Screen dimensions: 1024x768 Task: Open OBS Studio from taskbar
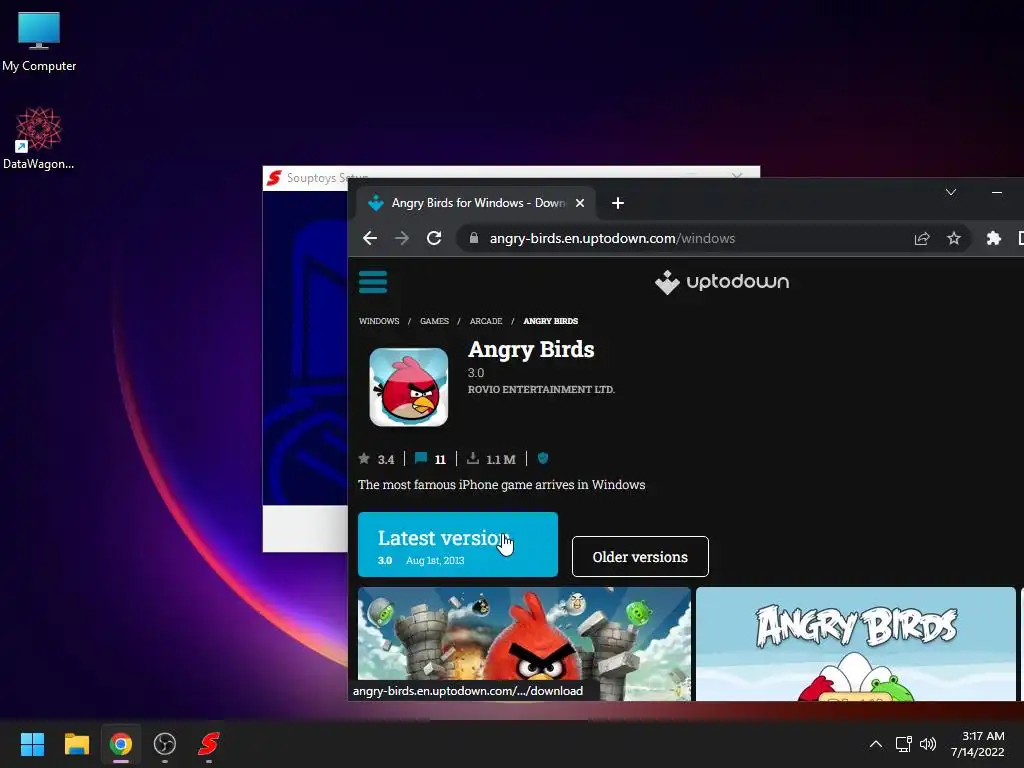165,744
